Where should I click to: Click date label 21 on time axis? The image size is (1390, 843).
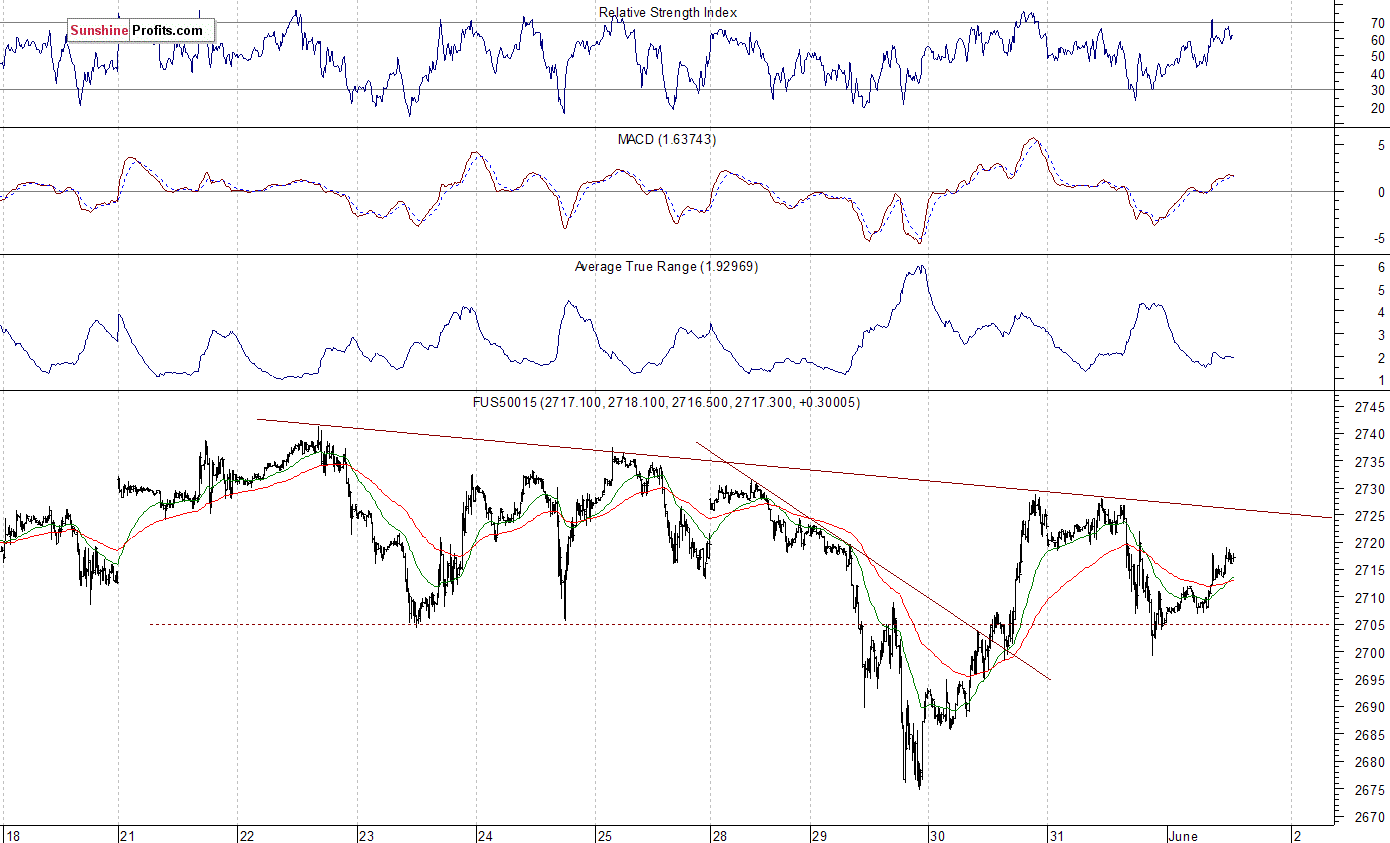[x=128, y=835]
